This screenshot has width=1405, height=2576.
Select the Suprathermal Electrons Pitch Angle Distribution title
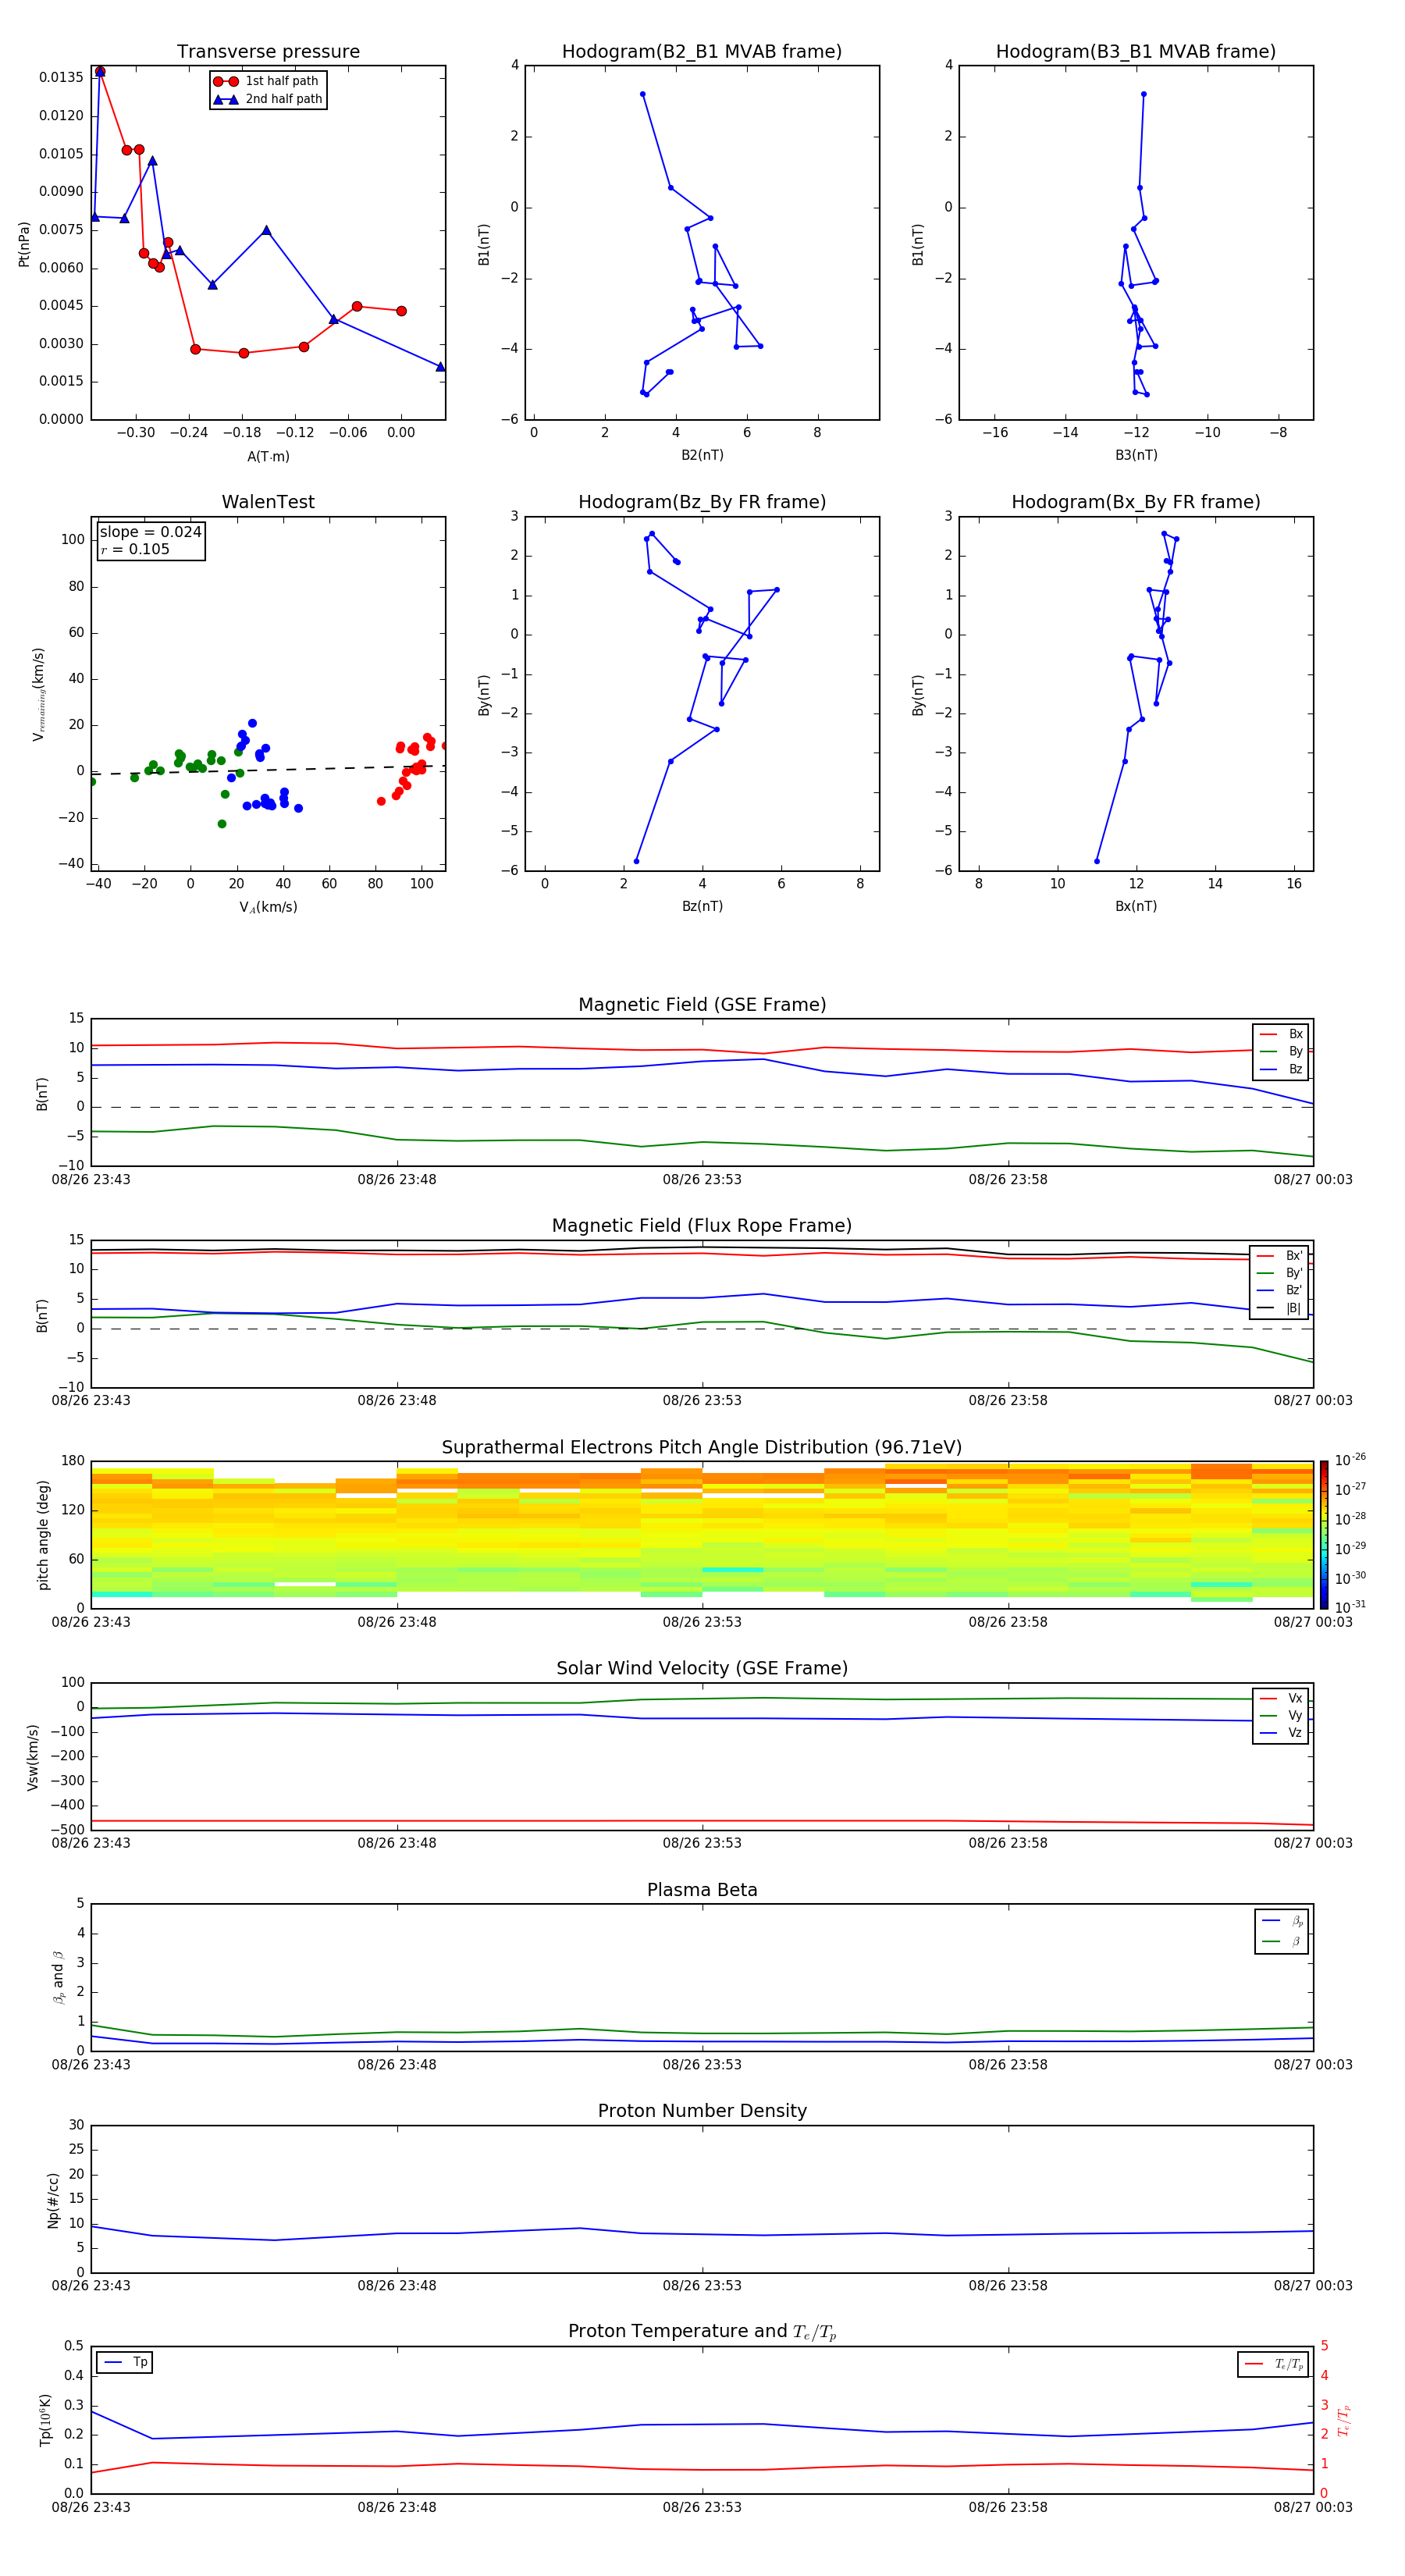[702, 1448]
